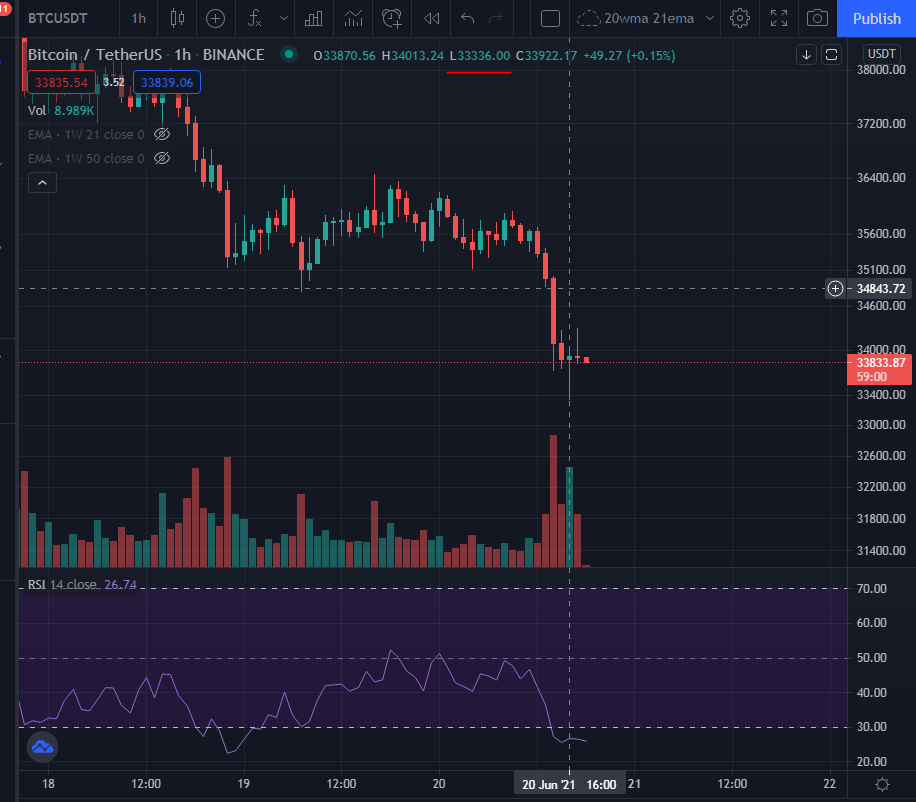The height and width of the screenshot is (802, 916).
Task: Click the RSI value 26.74
Action: coord(120,584)
